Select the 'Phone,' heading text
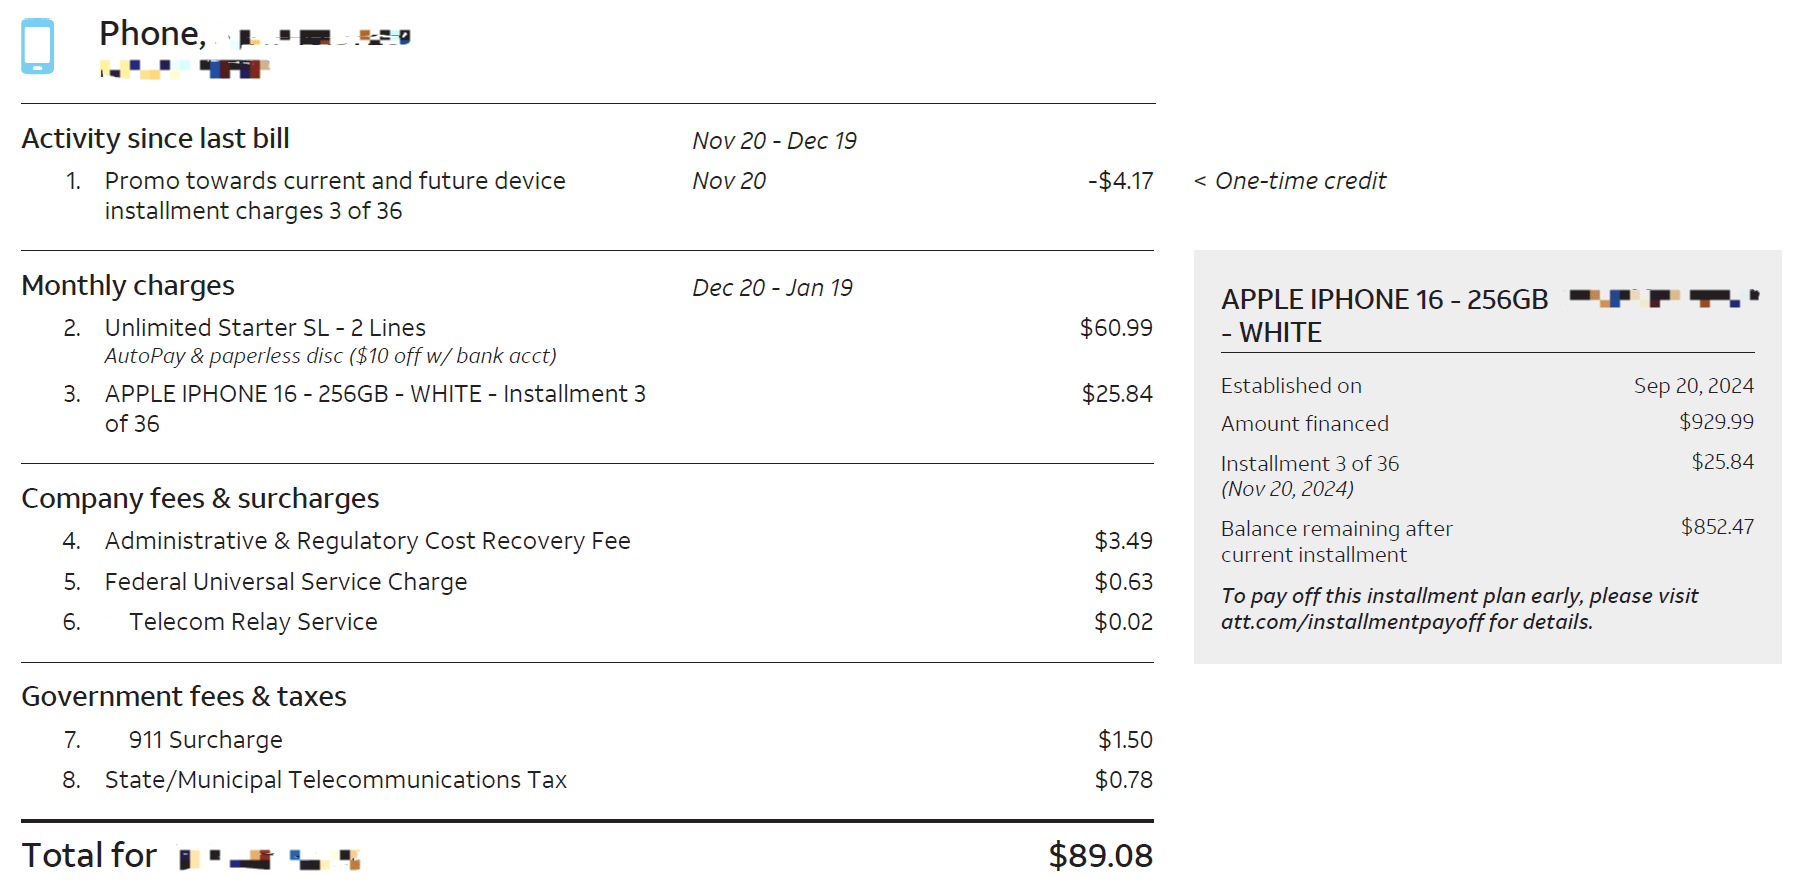Image resolution: width=1799 pixels, height=894 pixels. tap(152, 34)
